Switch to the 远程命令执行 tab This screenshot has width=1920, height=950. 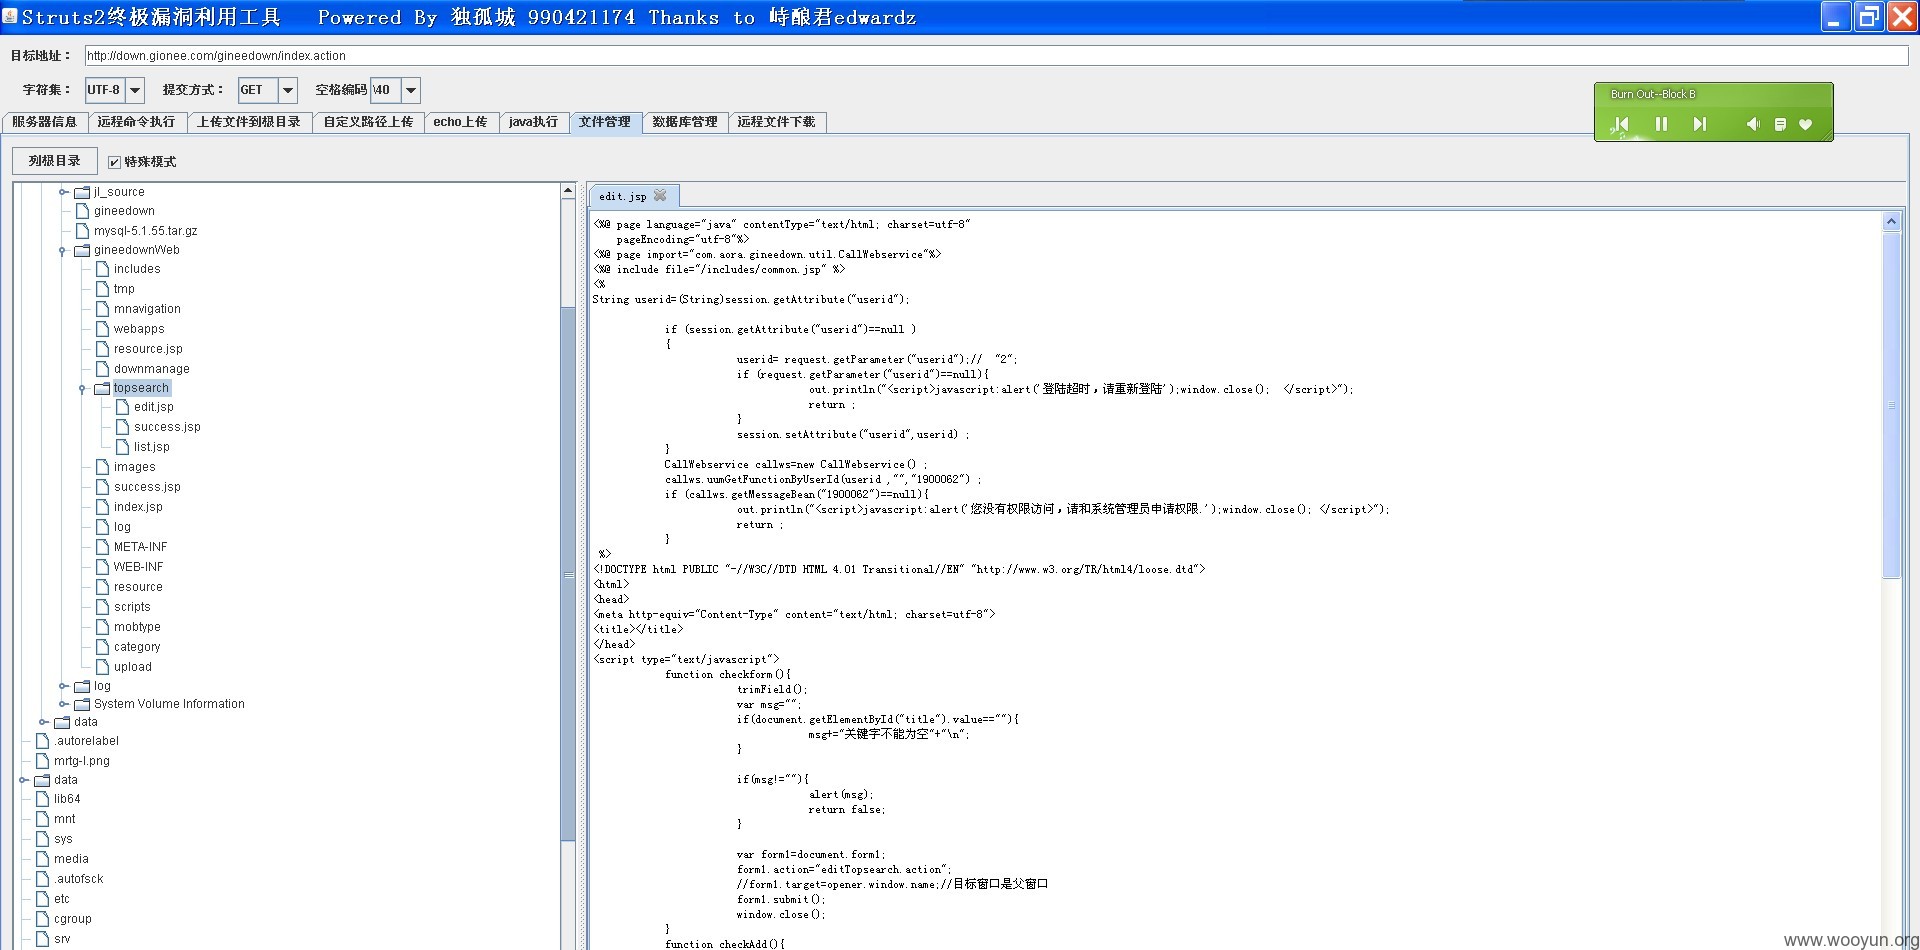136,122
